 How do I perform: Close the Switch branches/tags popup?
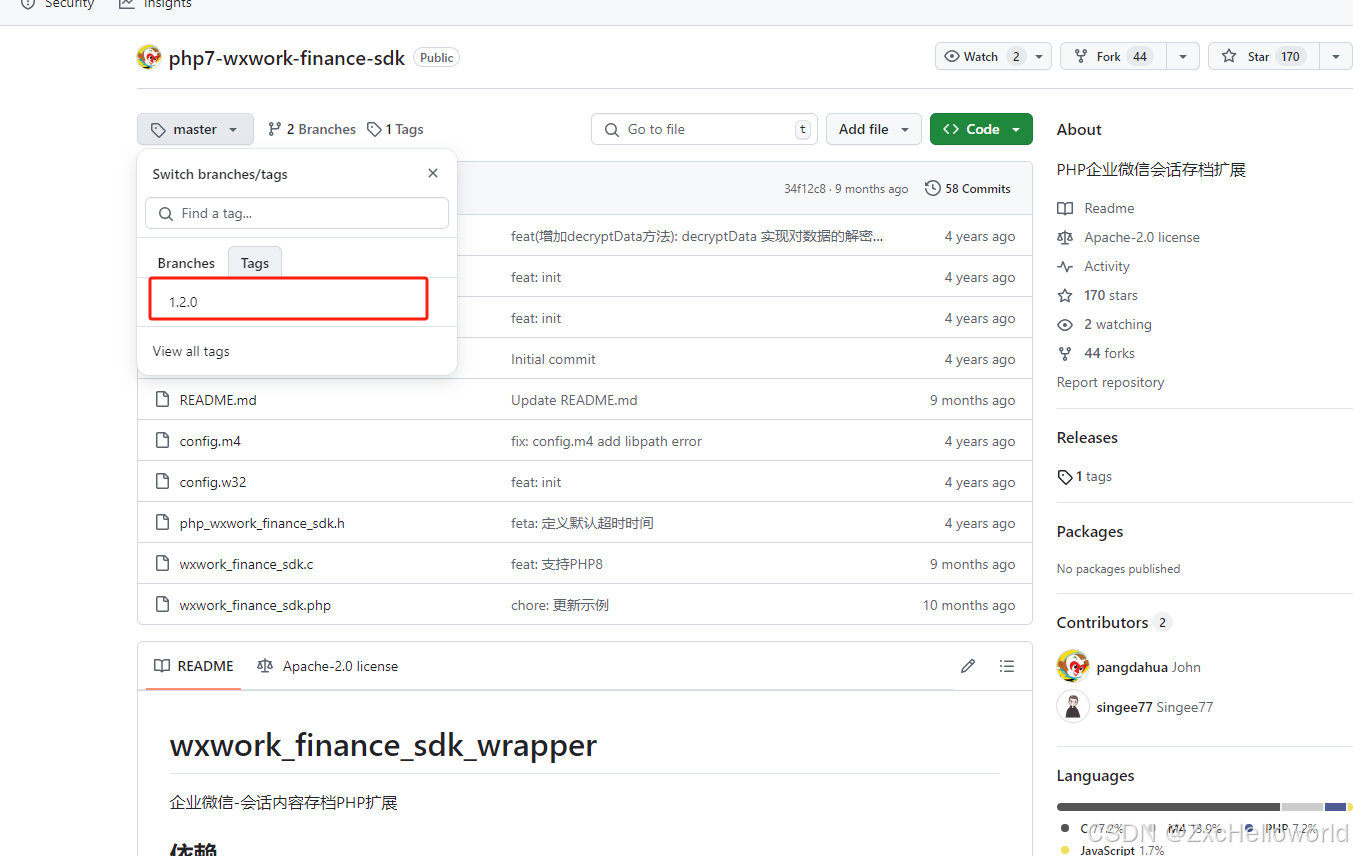433,173
